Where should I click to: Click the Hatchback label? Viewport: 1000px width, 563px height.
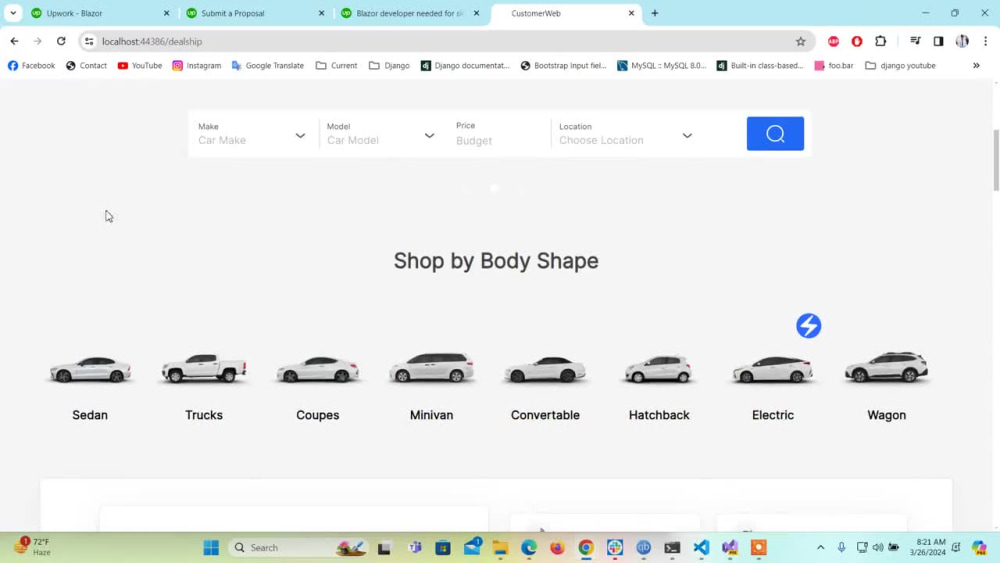659,415
